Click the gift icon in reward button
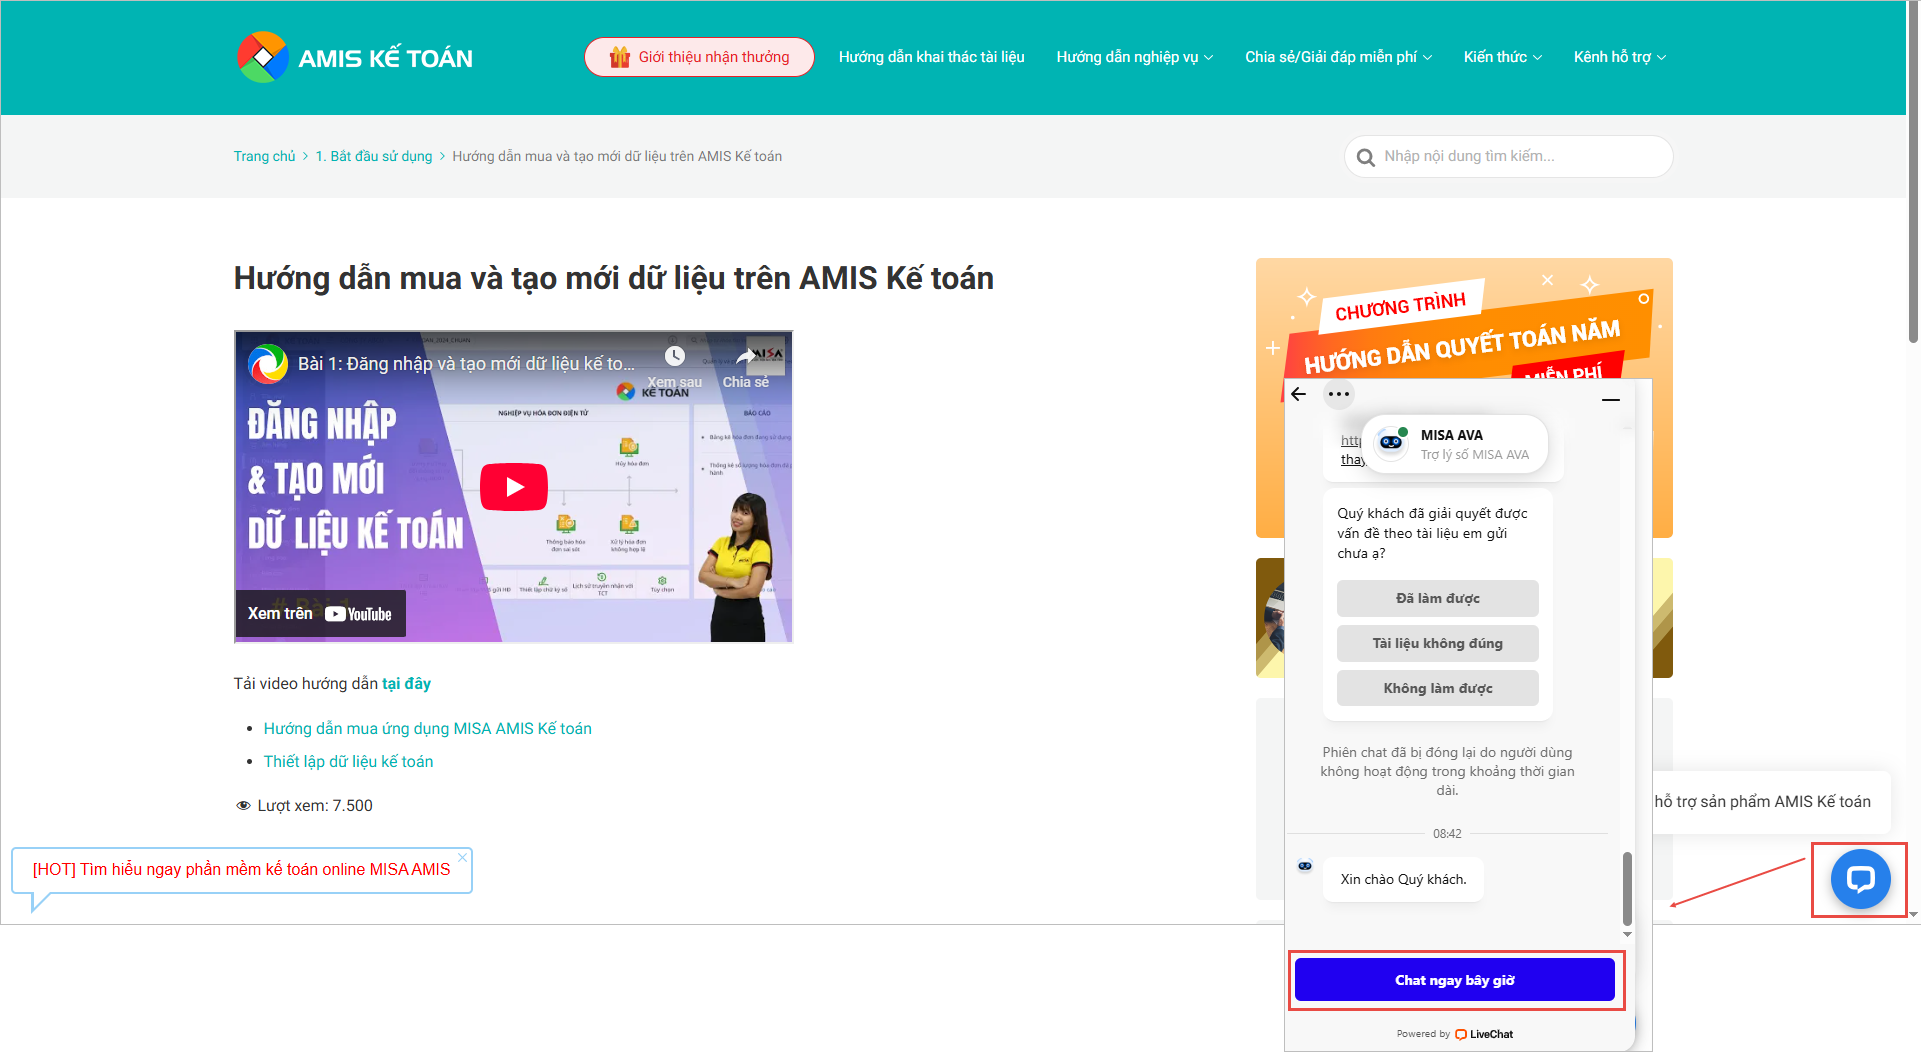The width and height of the screenshot is (1921, 1056). click(620, 57)
